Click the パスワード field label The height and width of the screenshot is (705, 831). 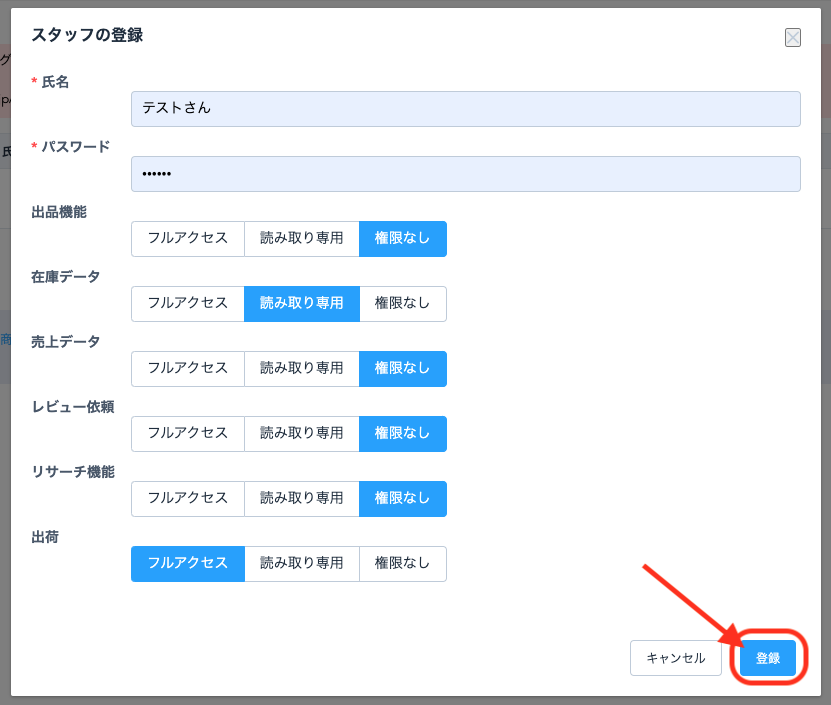click(76, 147)
